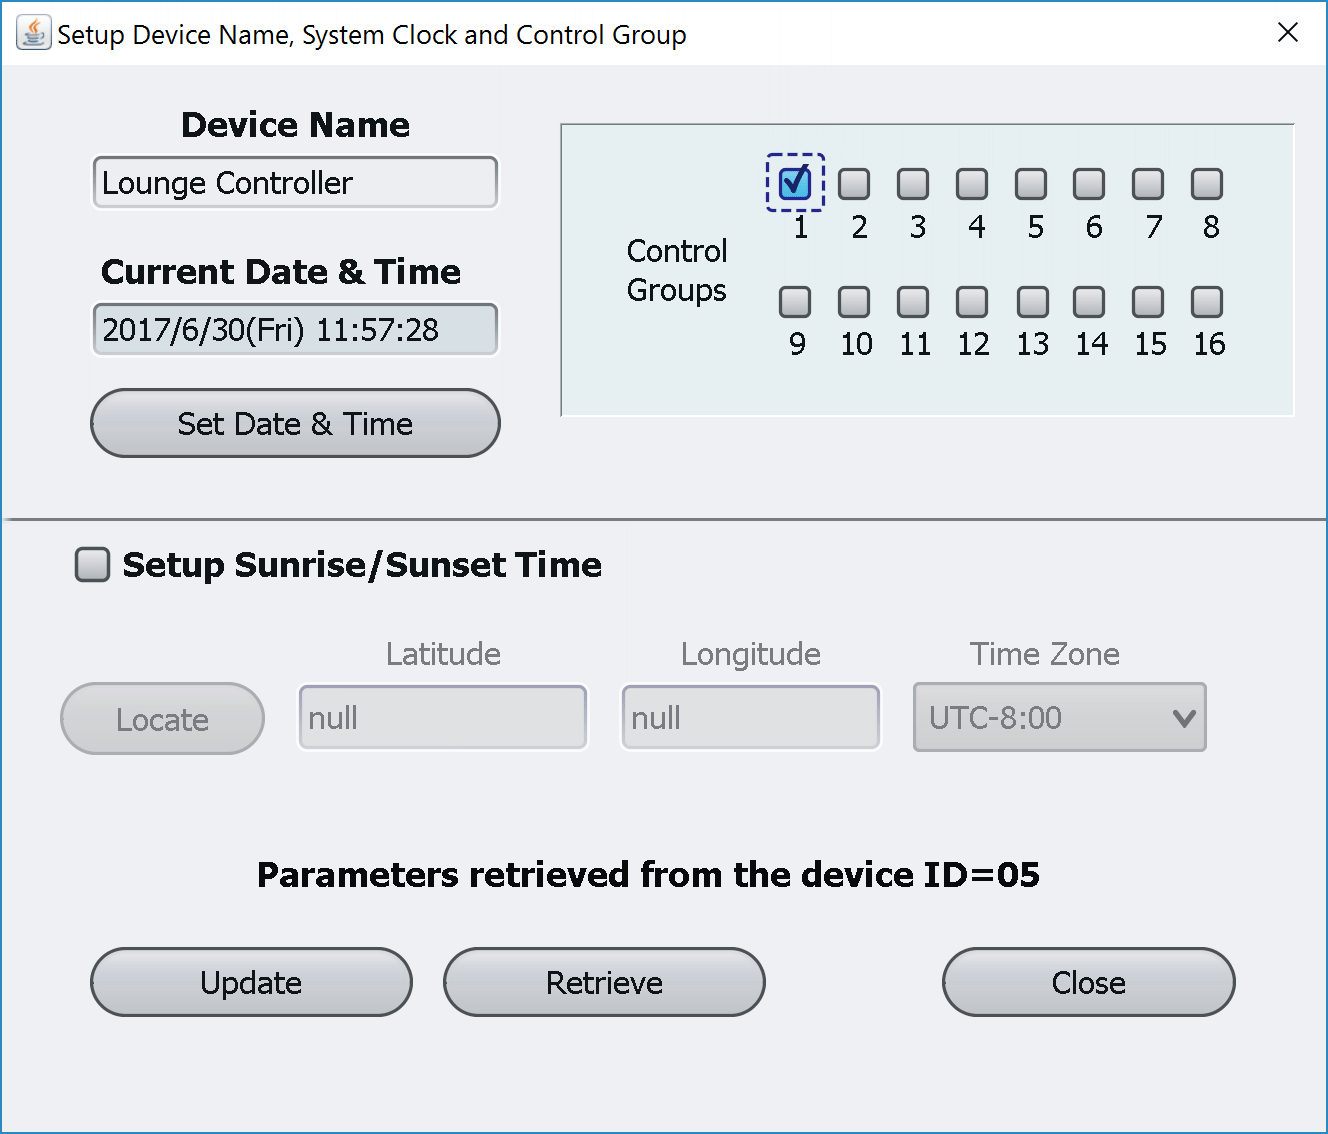Enable control group 4 checkbox
1328x1134 pixels.
point(972,184)
